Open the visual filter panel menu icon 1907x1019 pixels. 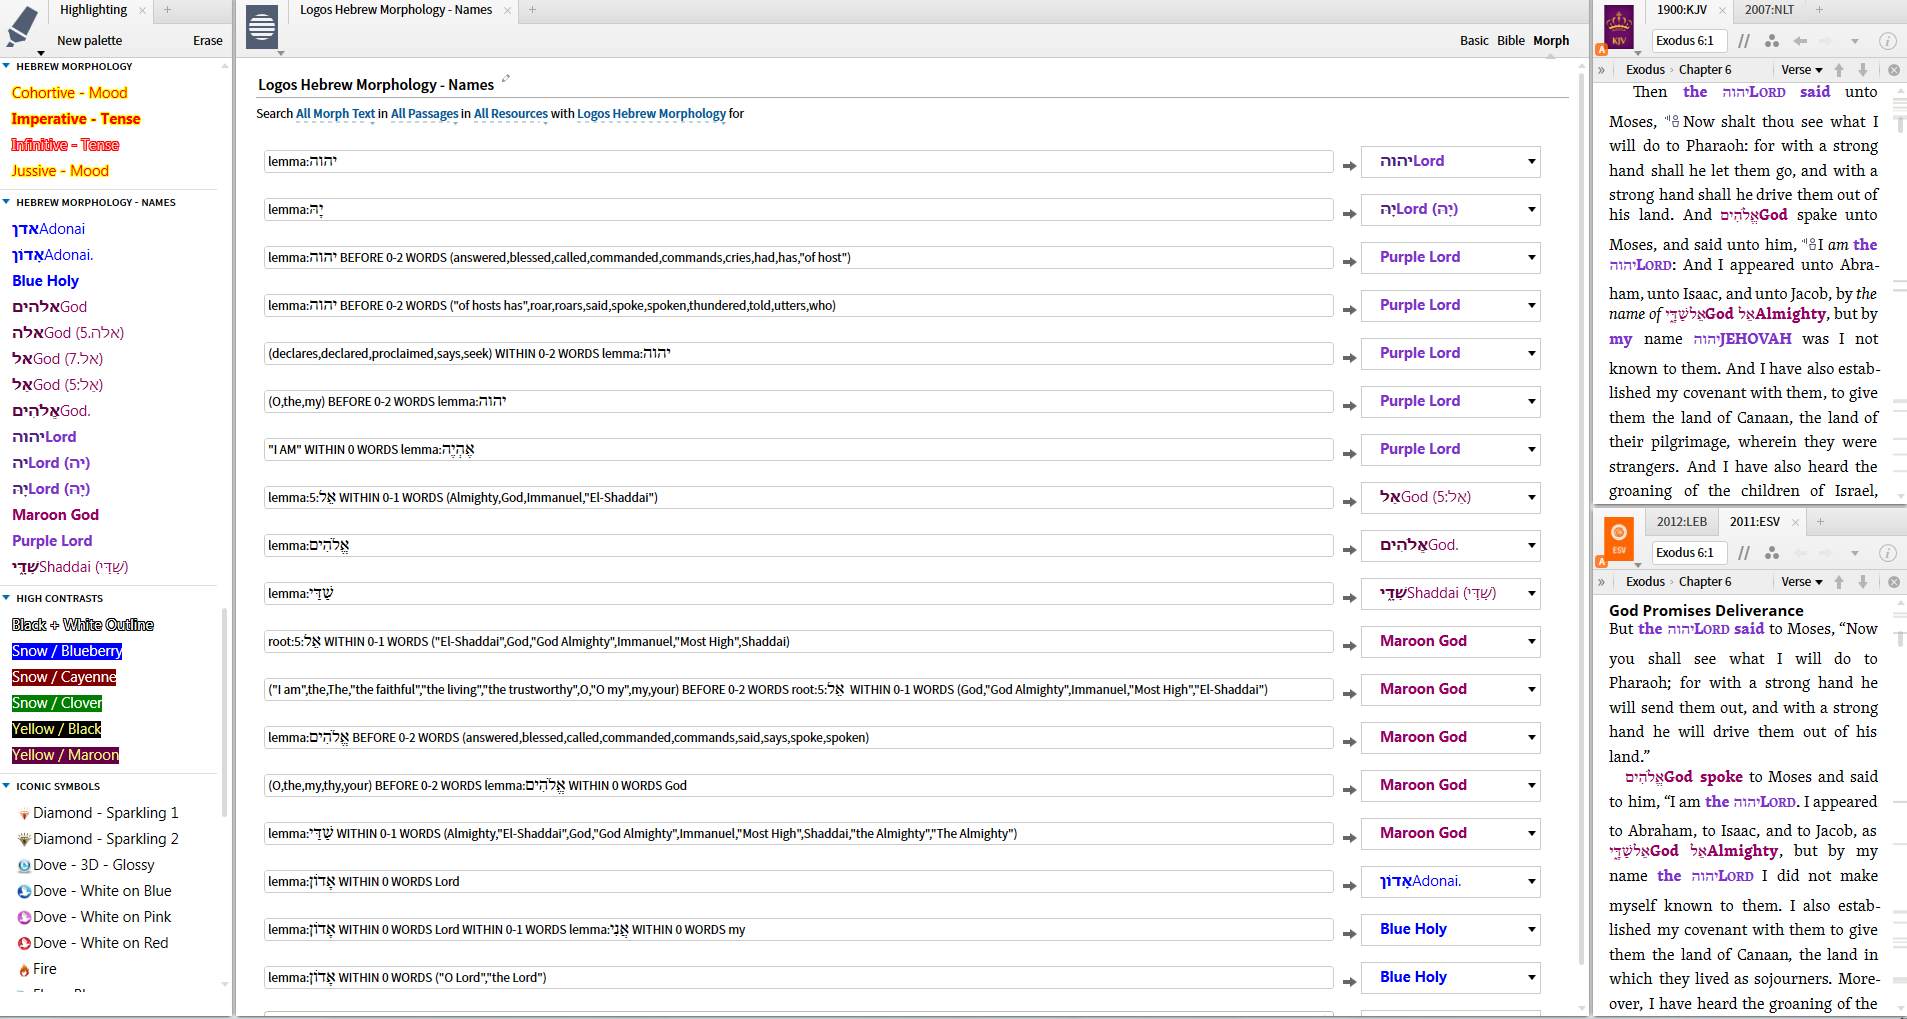pos(262,27)
